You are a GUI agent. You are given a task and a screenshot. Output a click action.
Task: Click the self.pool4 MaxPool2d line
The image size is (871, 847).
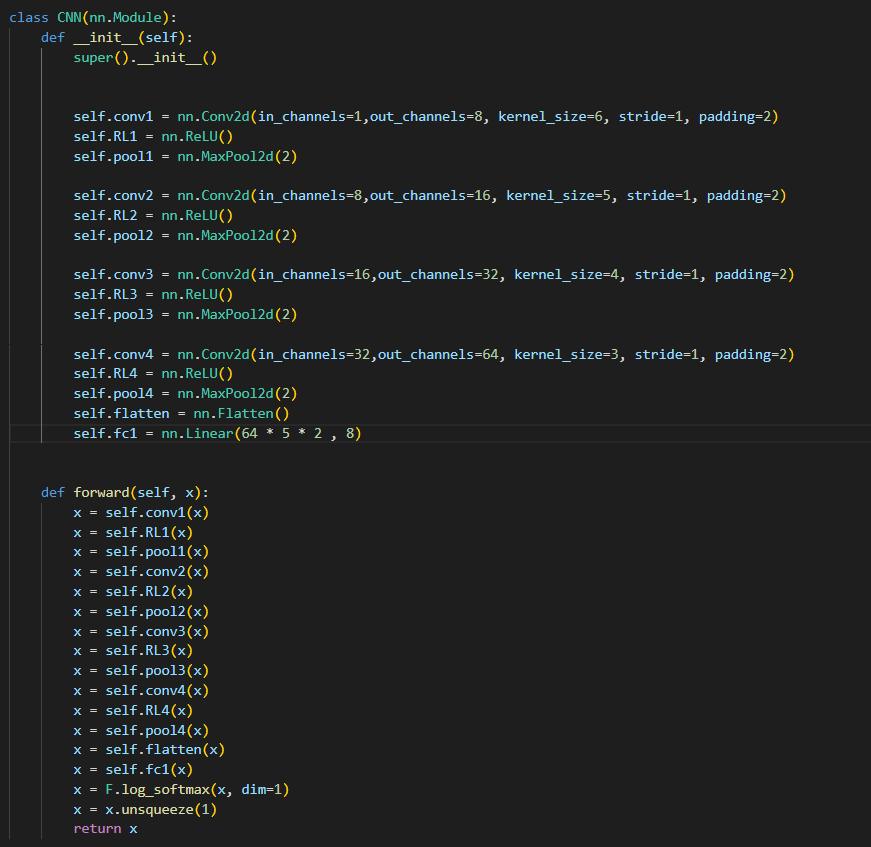pyautogui.click(x=185, y=393)
